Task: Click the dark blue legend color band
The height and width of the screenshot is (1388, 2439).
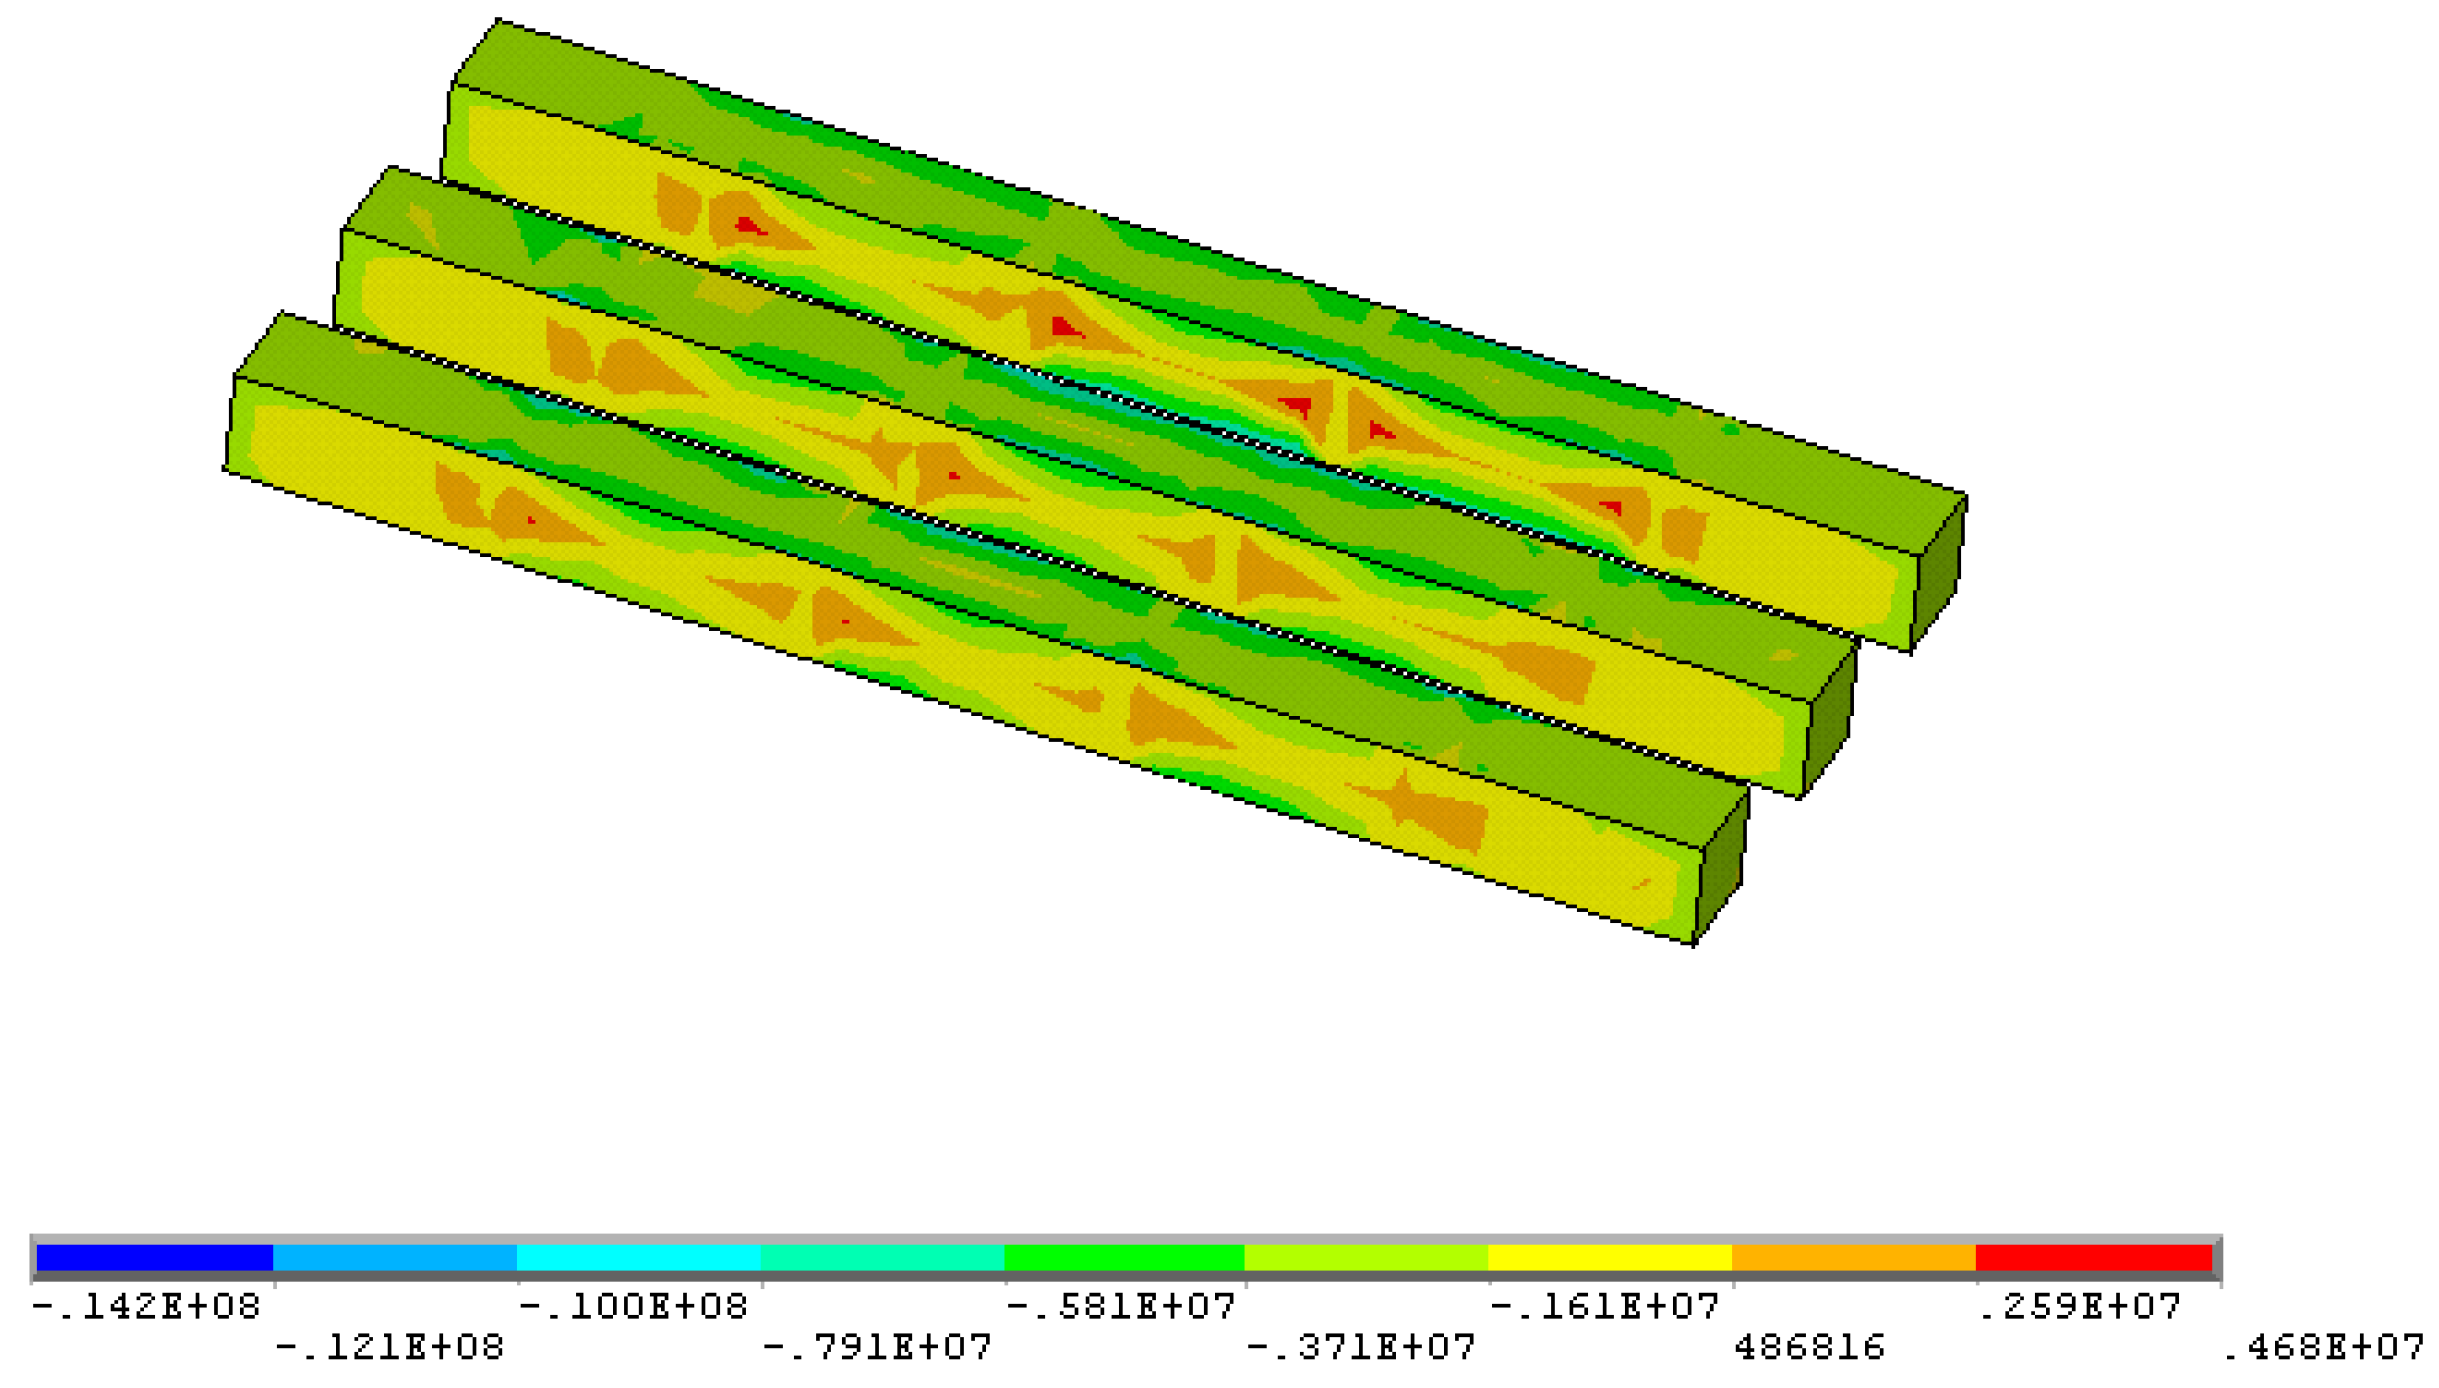Action: (154, 1257)
